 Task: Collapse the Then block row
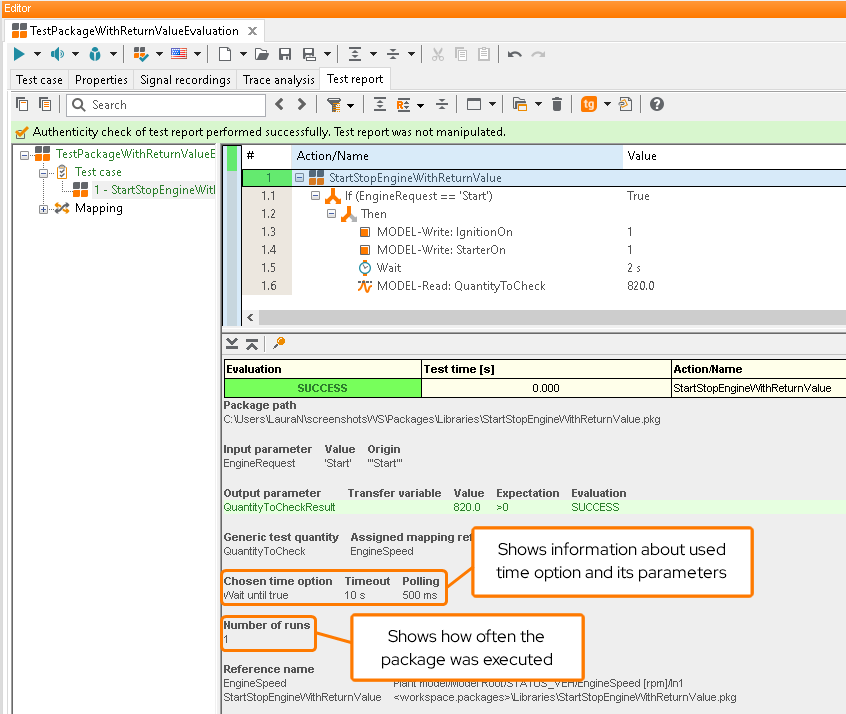(331, 214)
